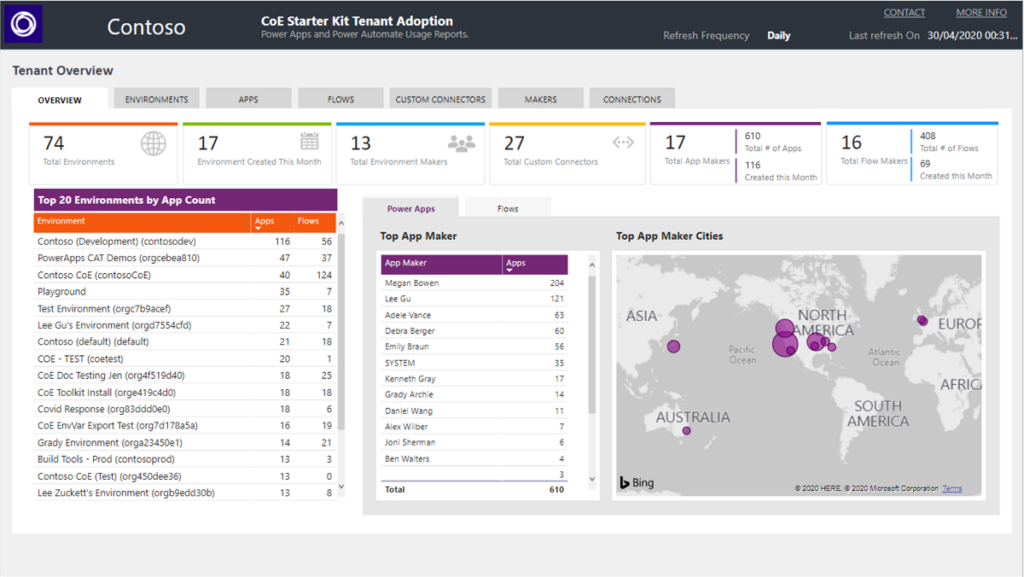Click the circular Contoso logo in top-left corner
This screenshot has height=577, width=1024.
[x=23, y=23]
